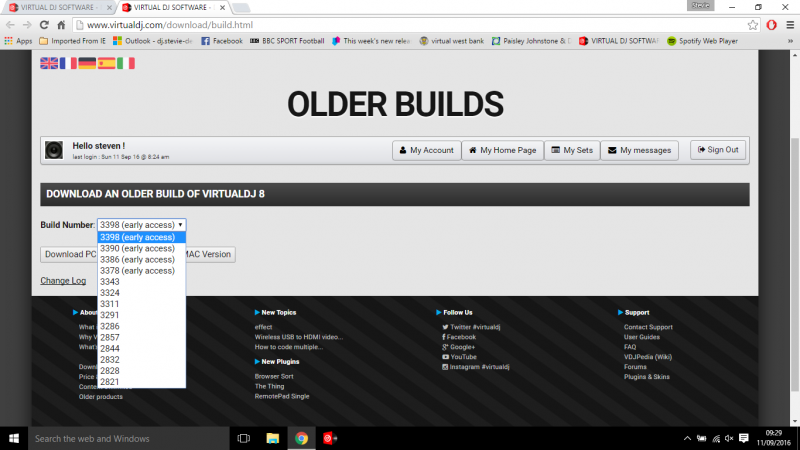Show hidden system tray icons

coord(687,438)
